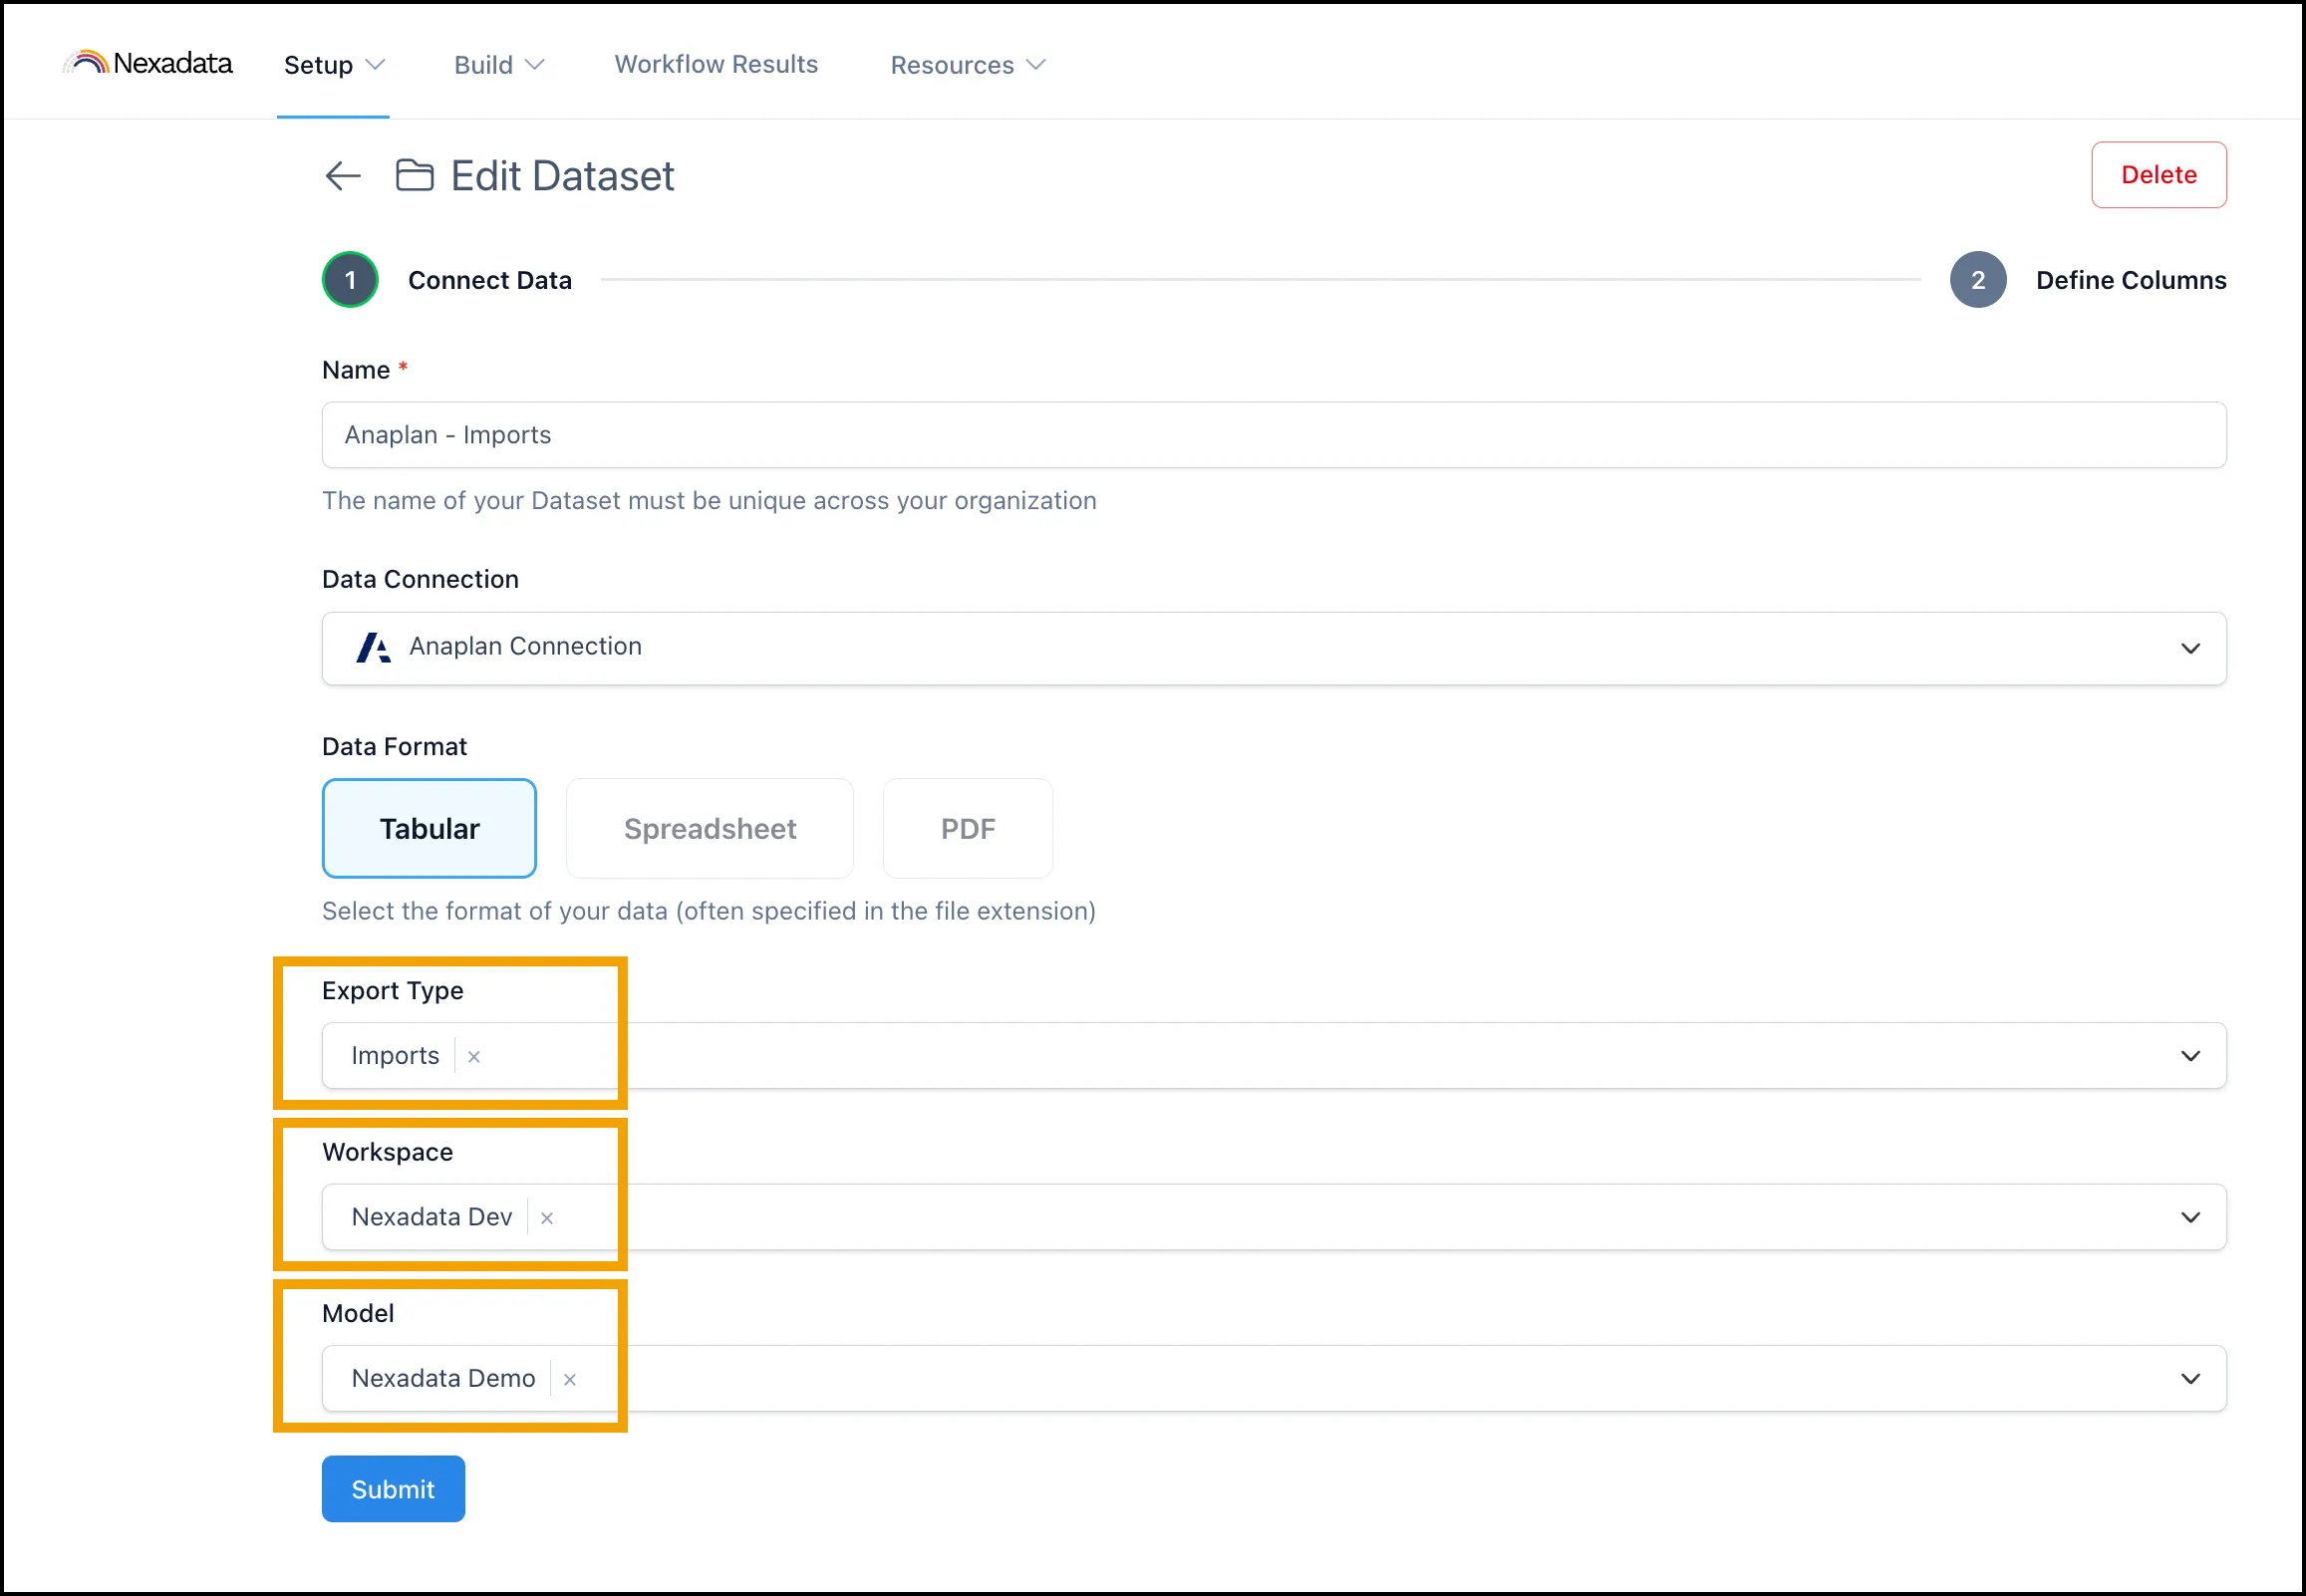Image resolution: width=2306 pixels, height=1596 pixels.
Task: Click the Delete button
Action: pyautogui.click(x=2158, y=175)
